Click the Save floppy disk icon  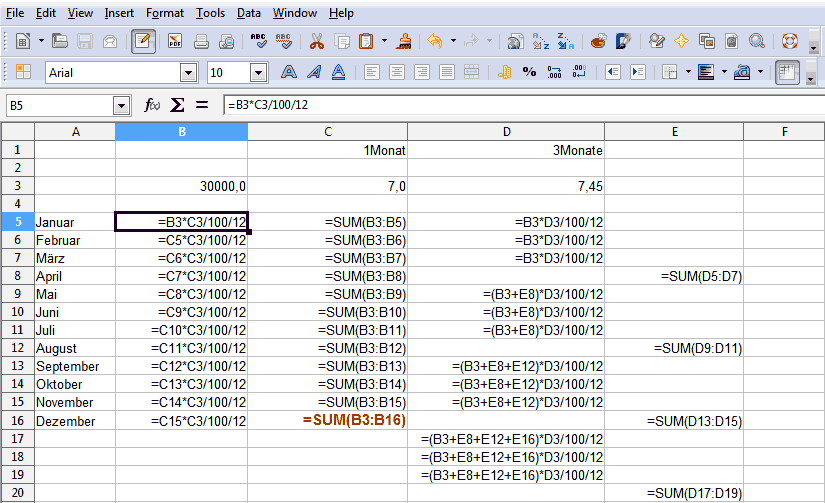85,41
